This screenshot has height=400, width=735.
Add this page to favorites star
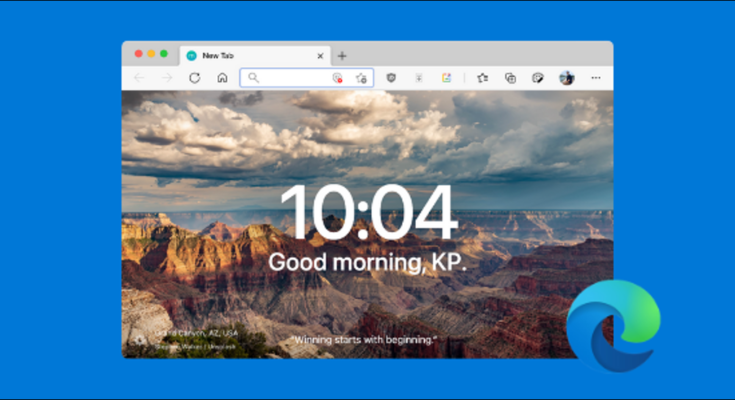pos(361,77)
